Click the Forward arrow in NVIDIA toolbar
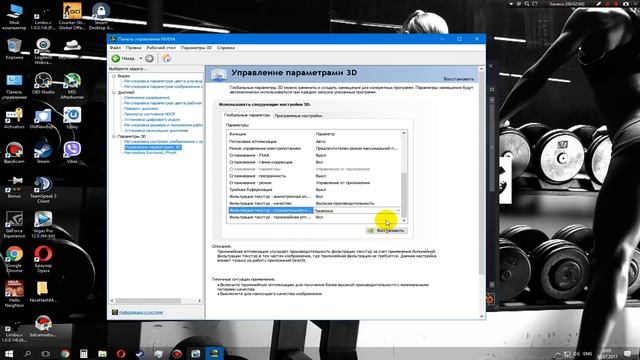Screen dimensions: 640x360 click(149, 58)
